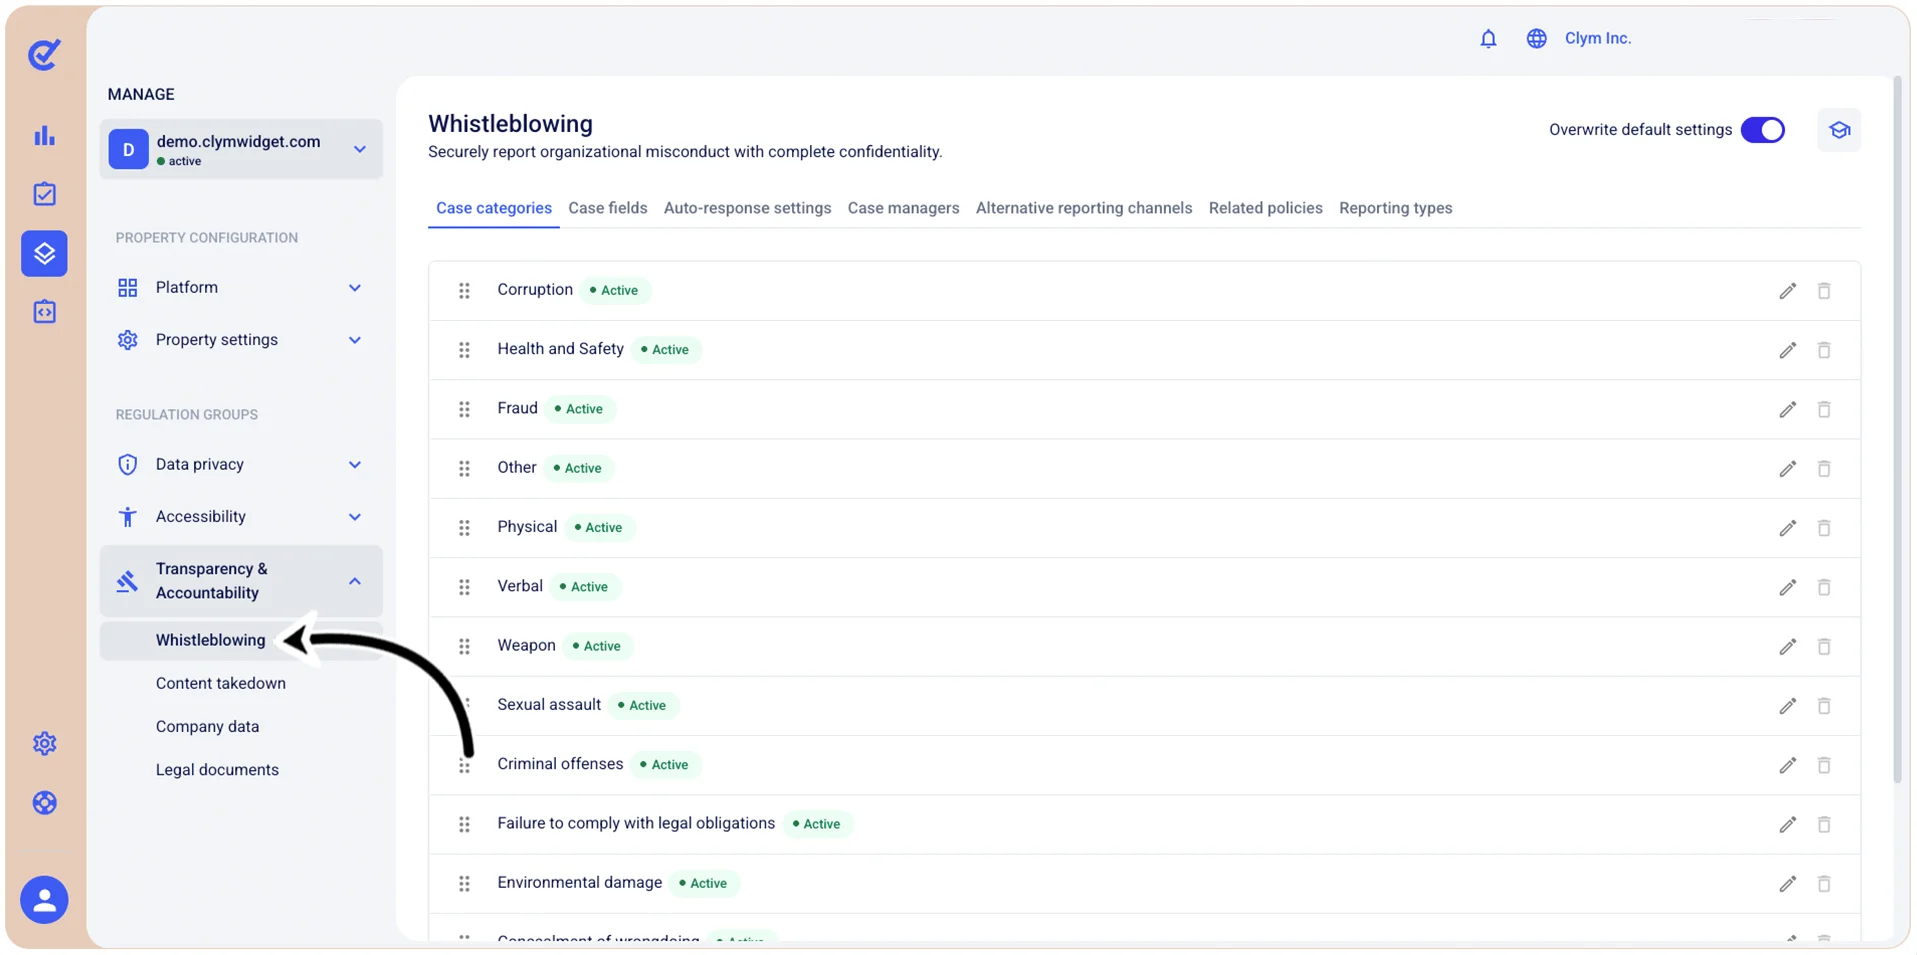Open the tasks checklist sidebar icon
1917x955 pixels.
(44, 194)
